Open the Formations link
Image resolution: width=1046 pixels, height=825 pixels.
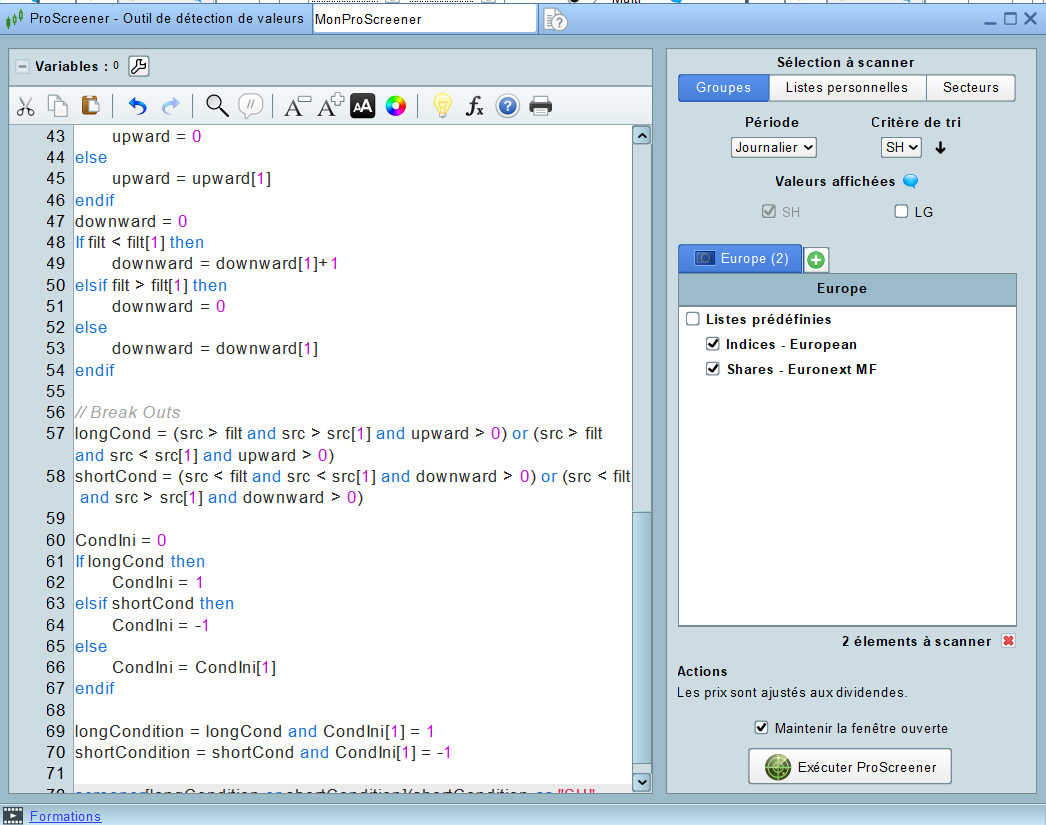pos(65,816)
